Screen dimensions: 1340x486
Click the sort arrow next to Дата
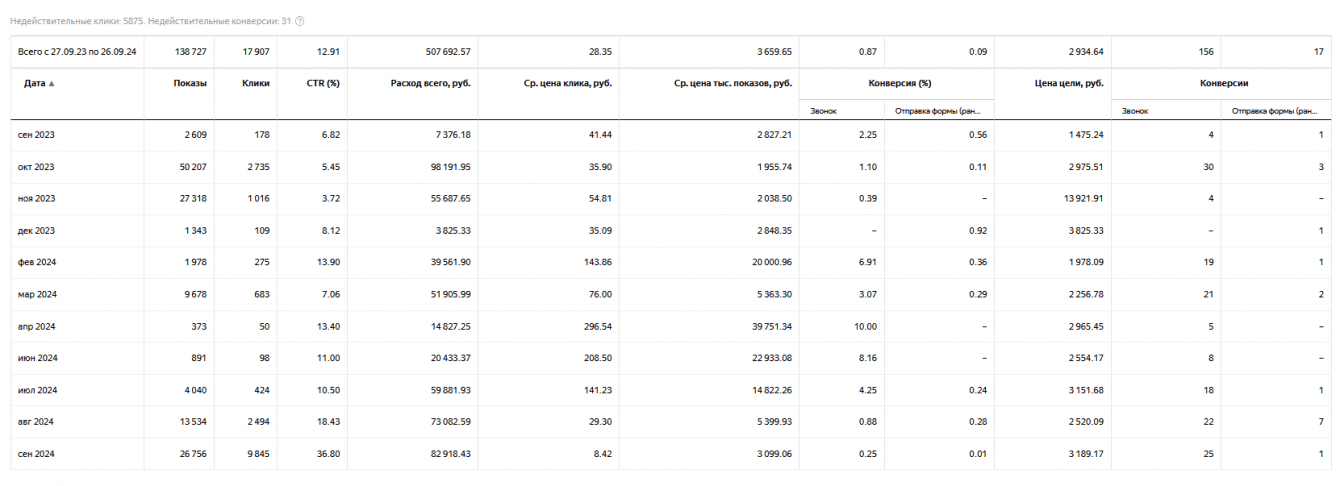(x=52, y=84)
